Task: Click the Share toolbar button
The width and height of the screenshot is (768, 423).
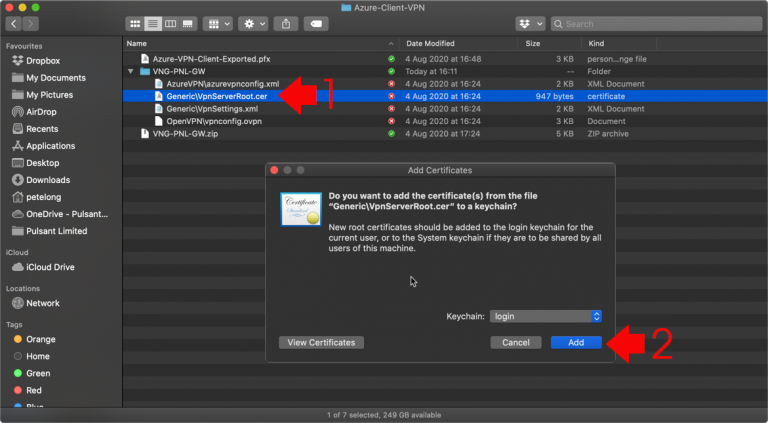Action: pos(286,24)
